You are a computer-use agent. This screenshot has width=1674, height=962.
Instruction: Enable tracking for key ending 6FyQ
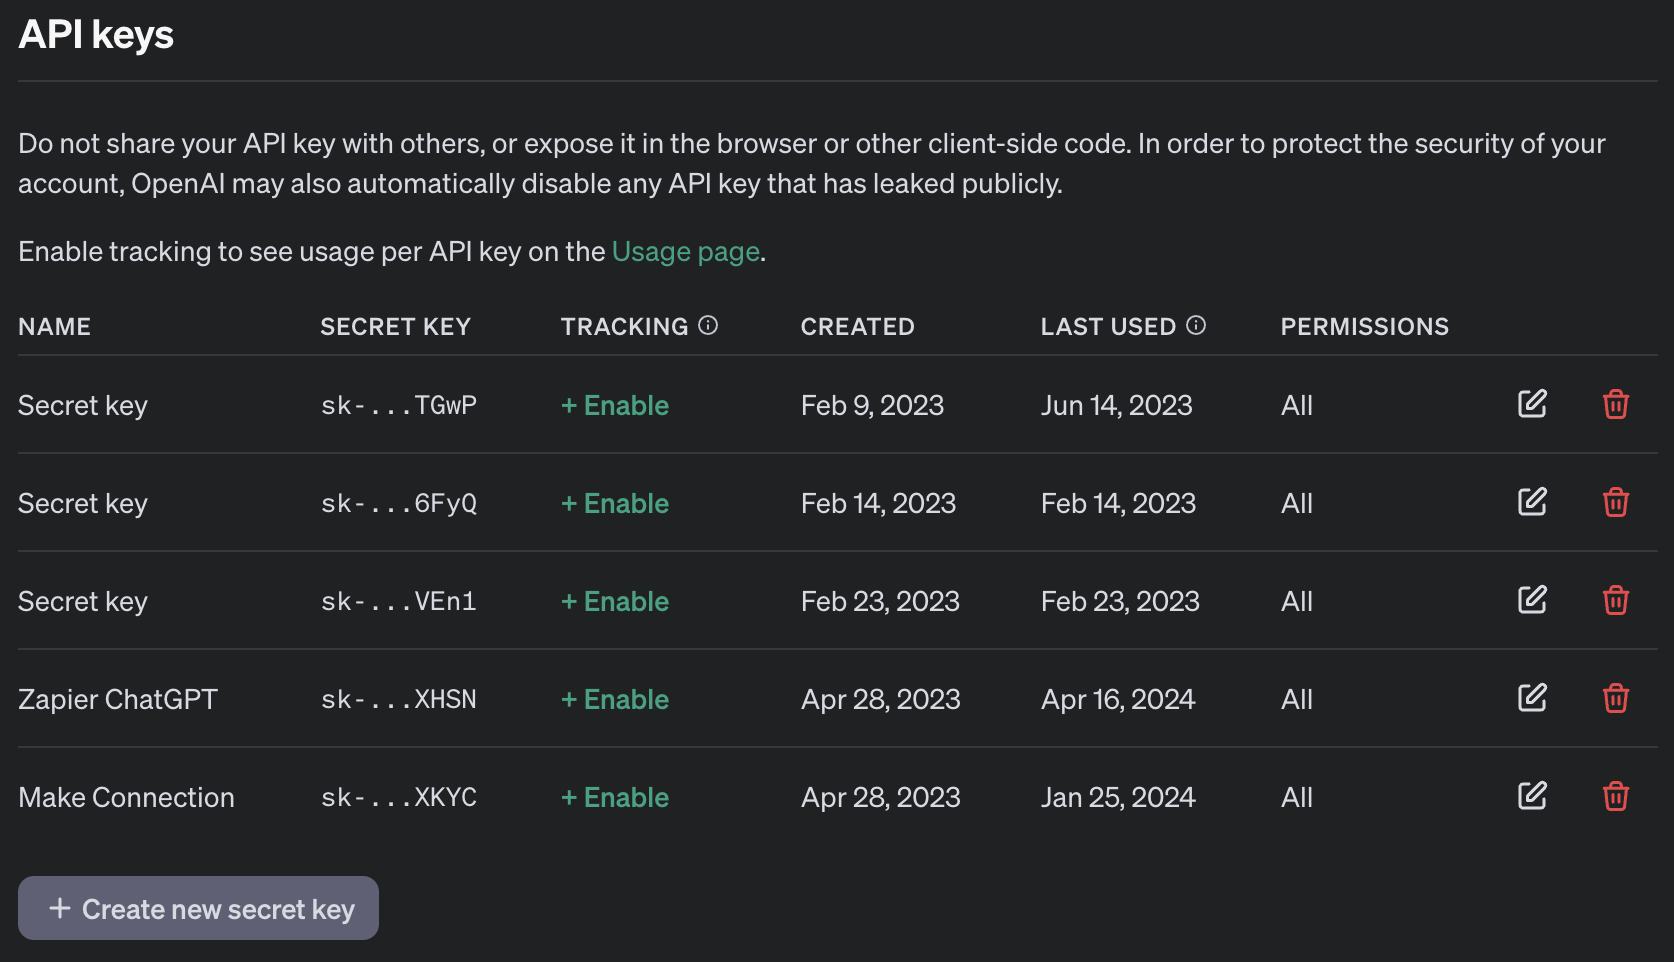pyautogui.click(x=615, y=503)
